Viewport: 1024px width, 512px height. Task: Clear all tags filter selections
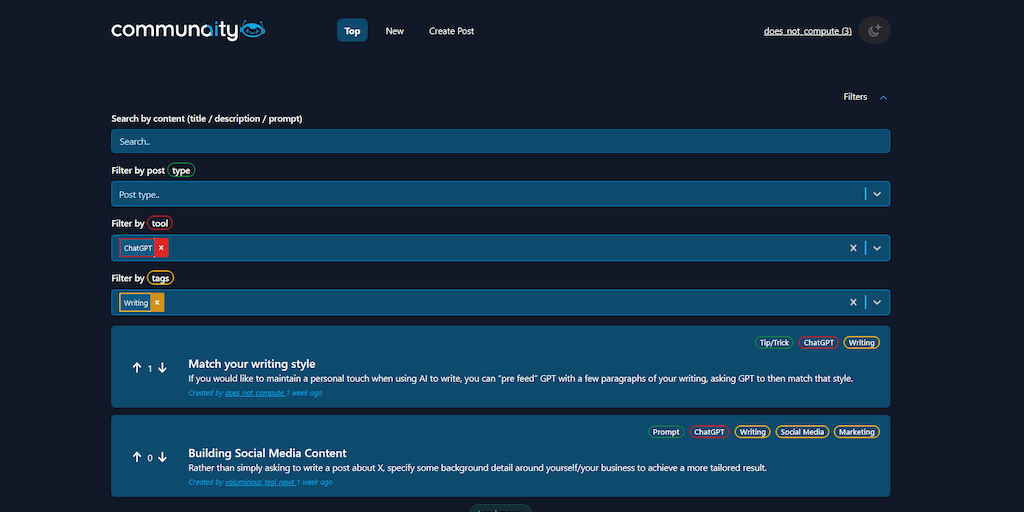(x=853, y=302)
